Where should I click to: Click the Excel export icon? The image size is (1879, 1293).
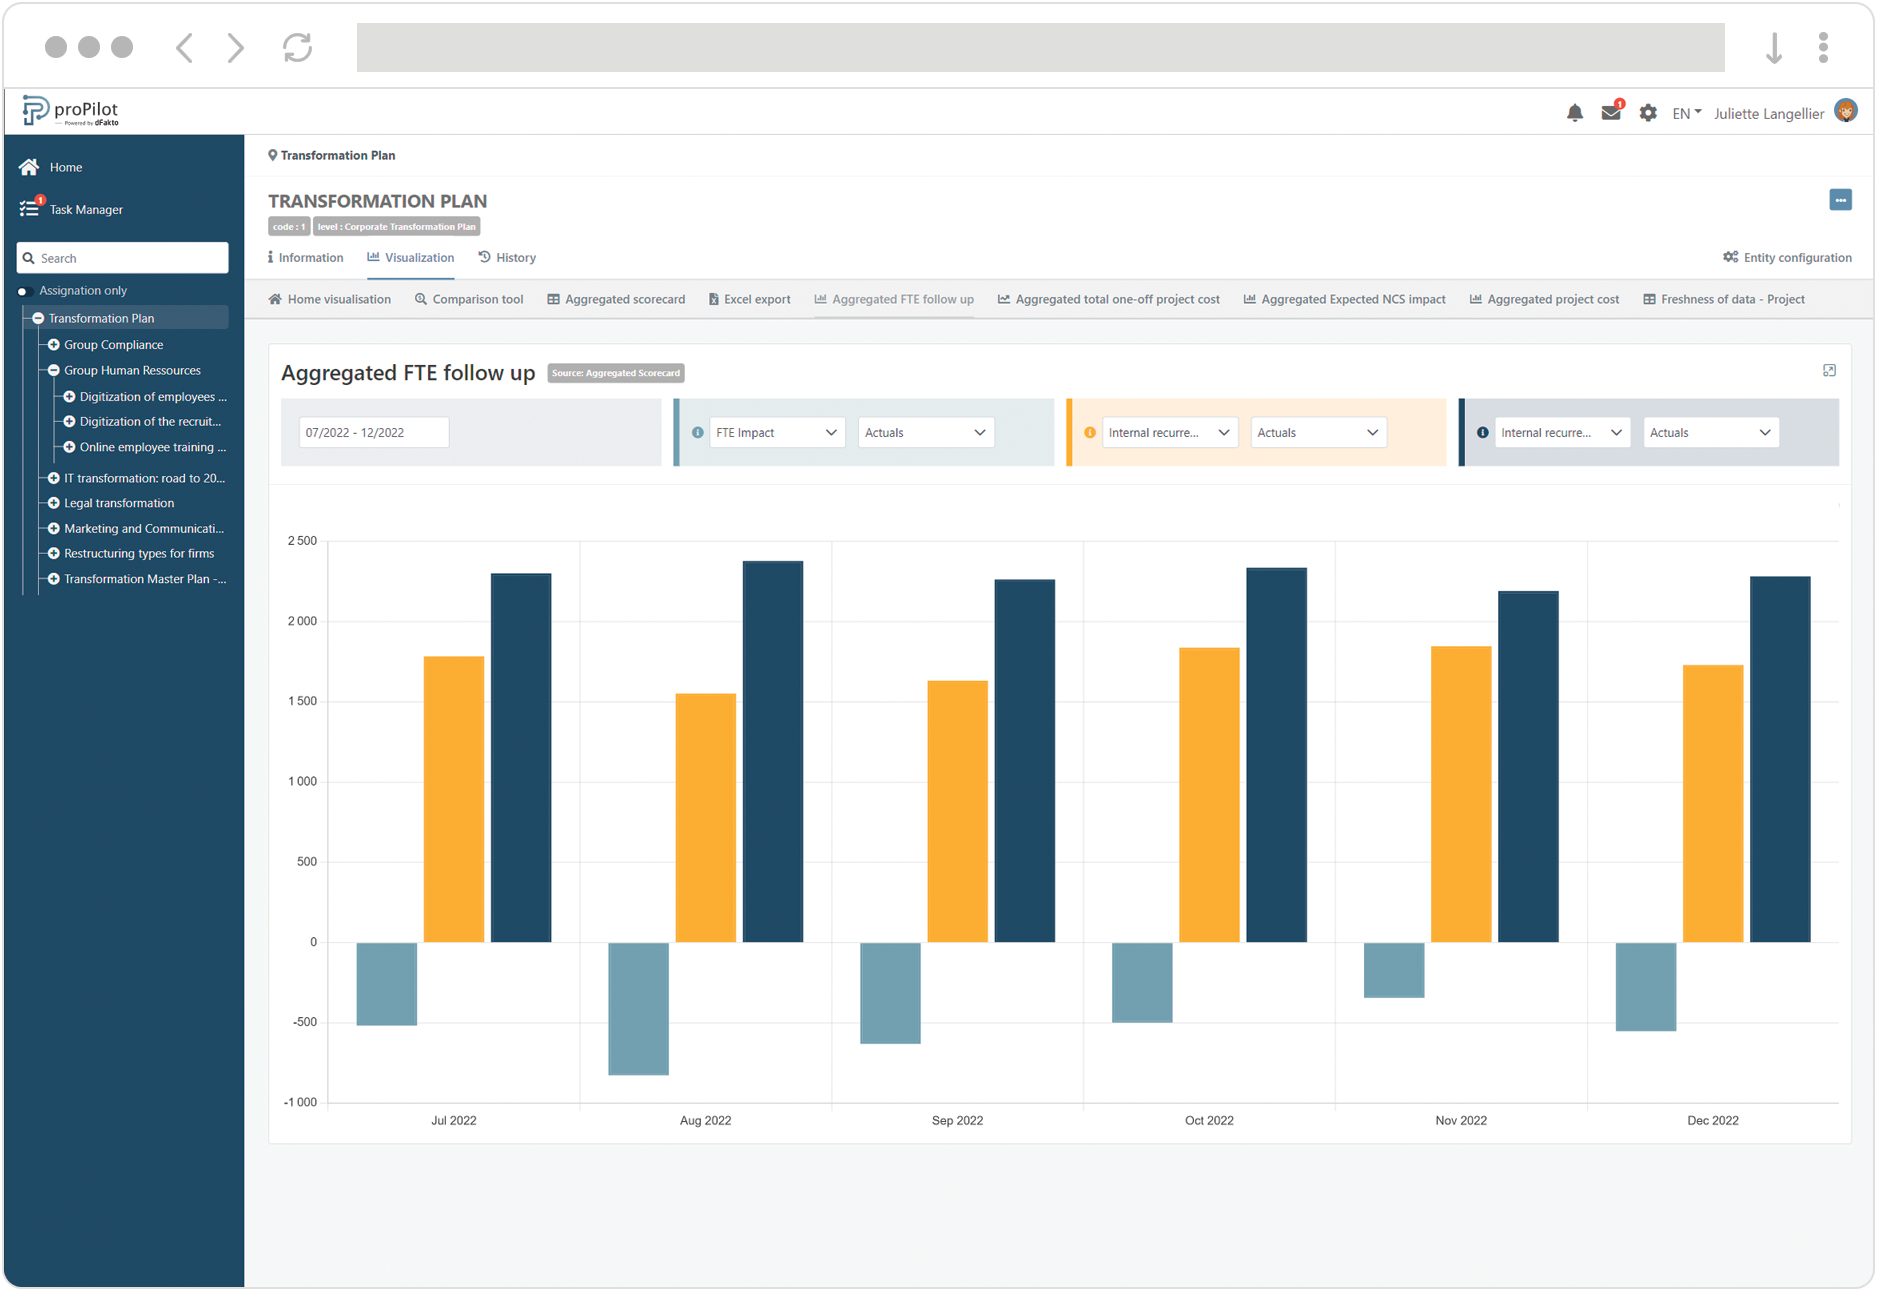pyautogui.click(x=714, y=299)
